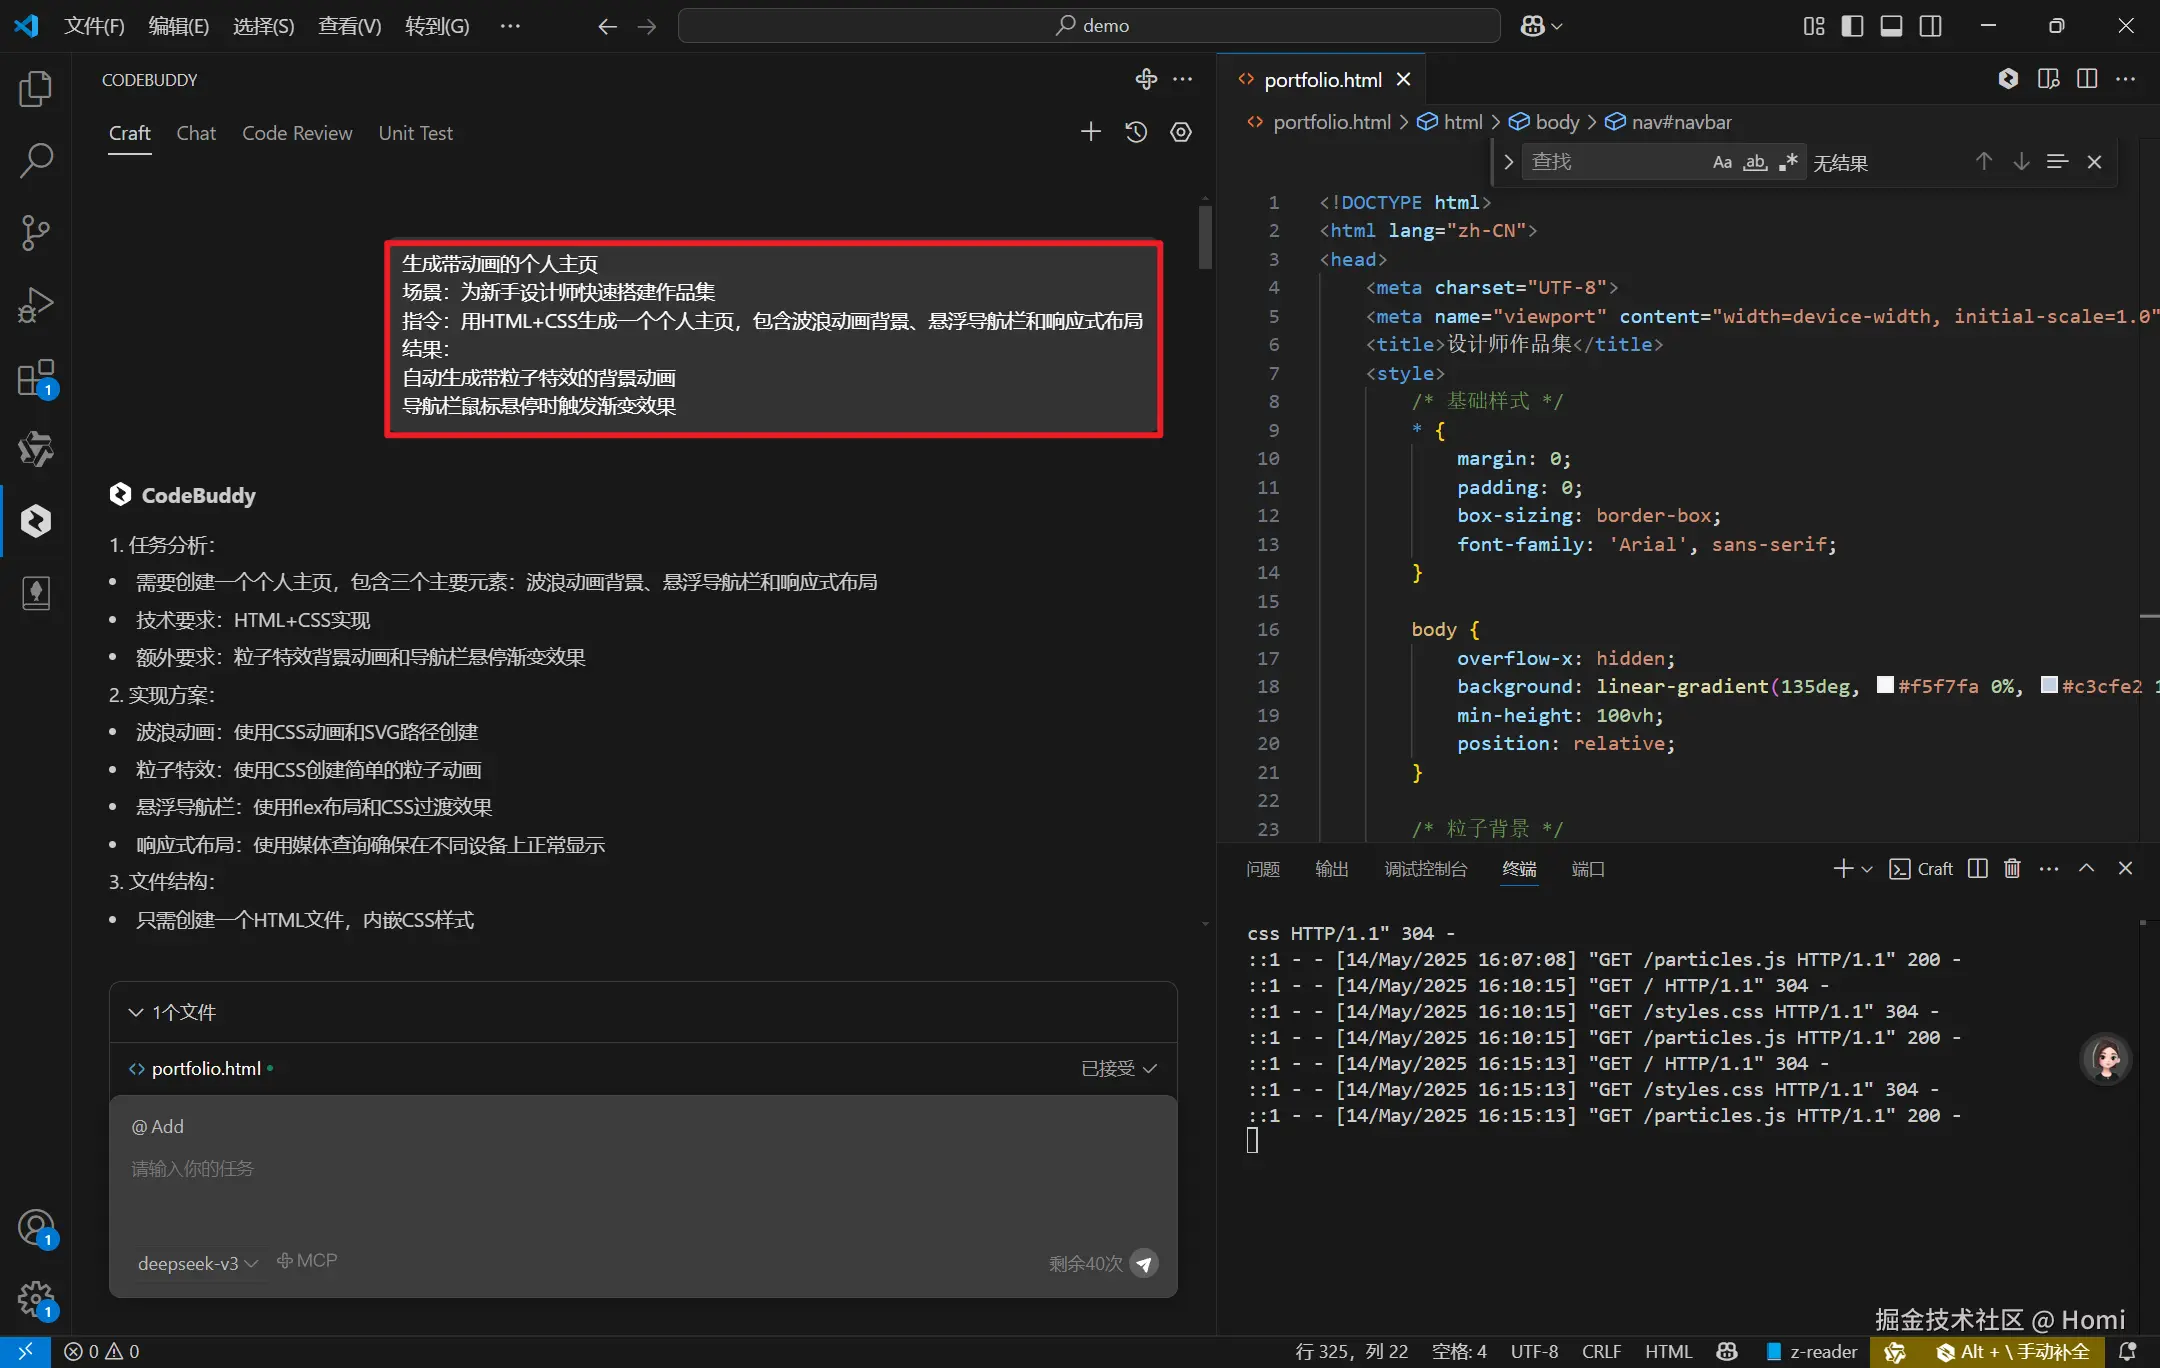Send the task with the arrow button
Viewport: 2160px width, 1368px height.
[x=1144, y=1263]
